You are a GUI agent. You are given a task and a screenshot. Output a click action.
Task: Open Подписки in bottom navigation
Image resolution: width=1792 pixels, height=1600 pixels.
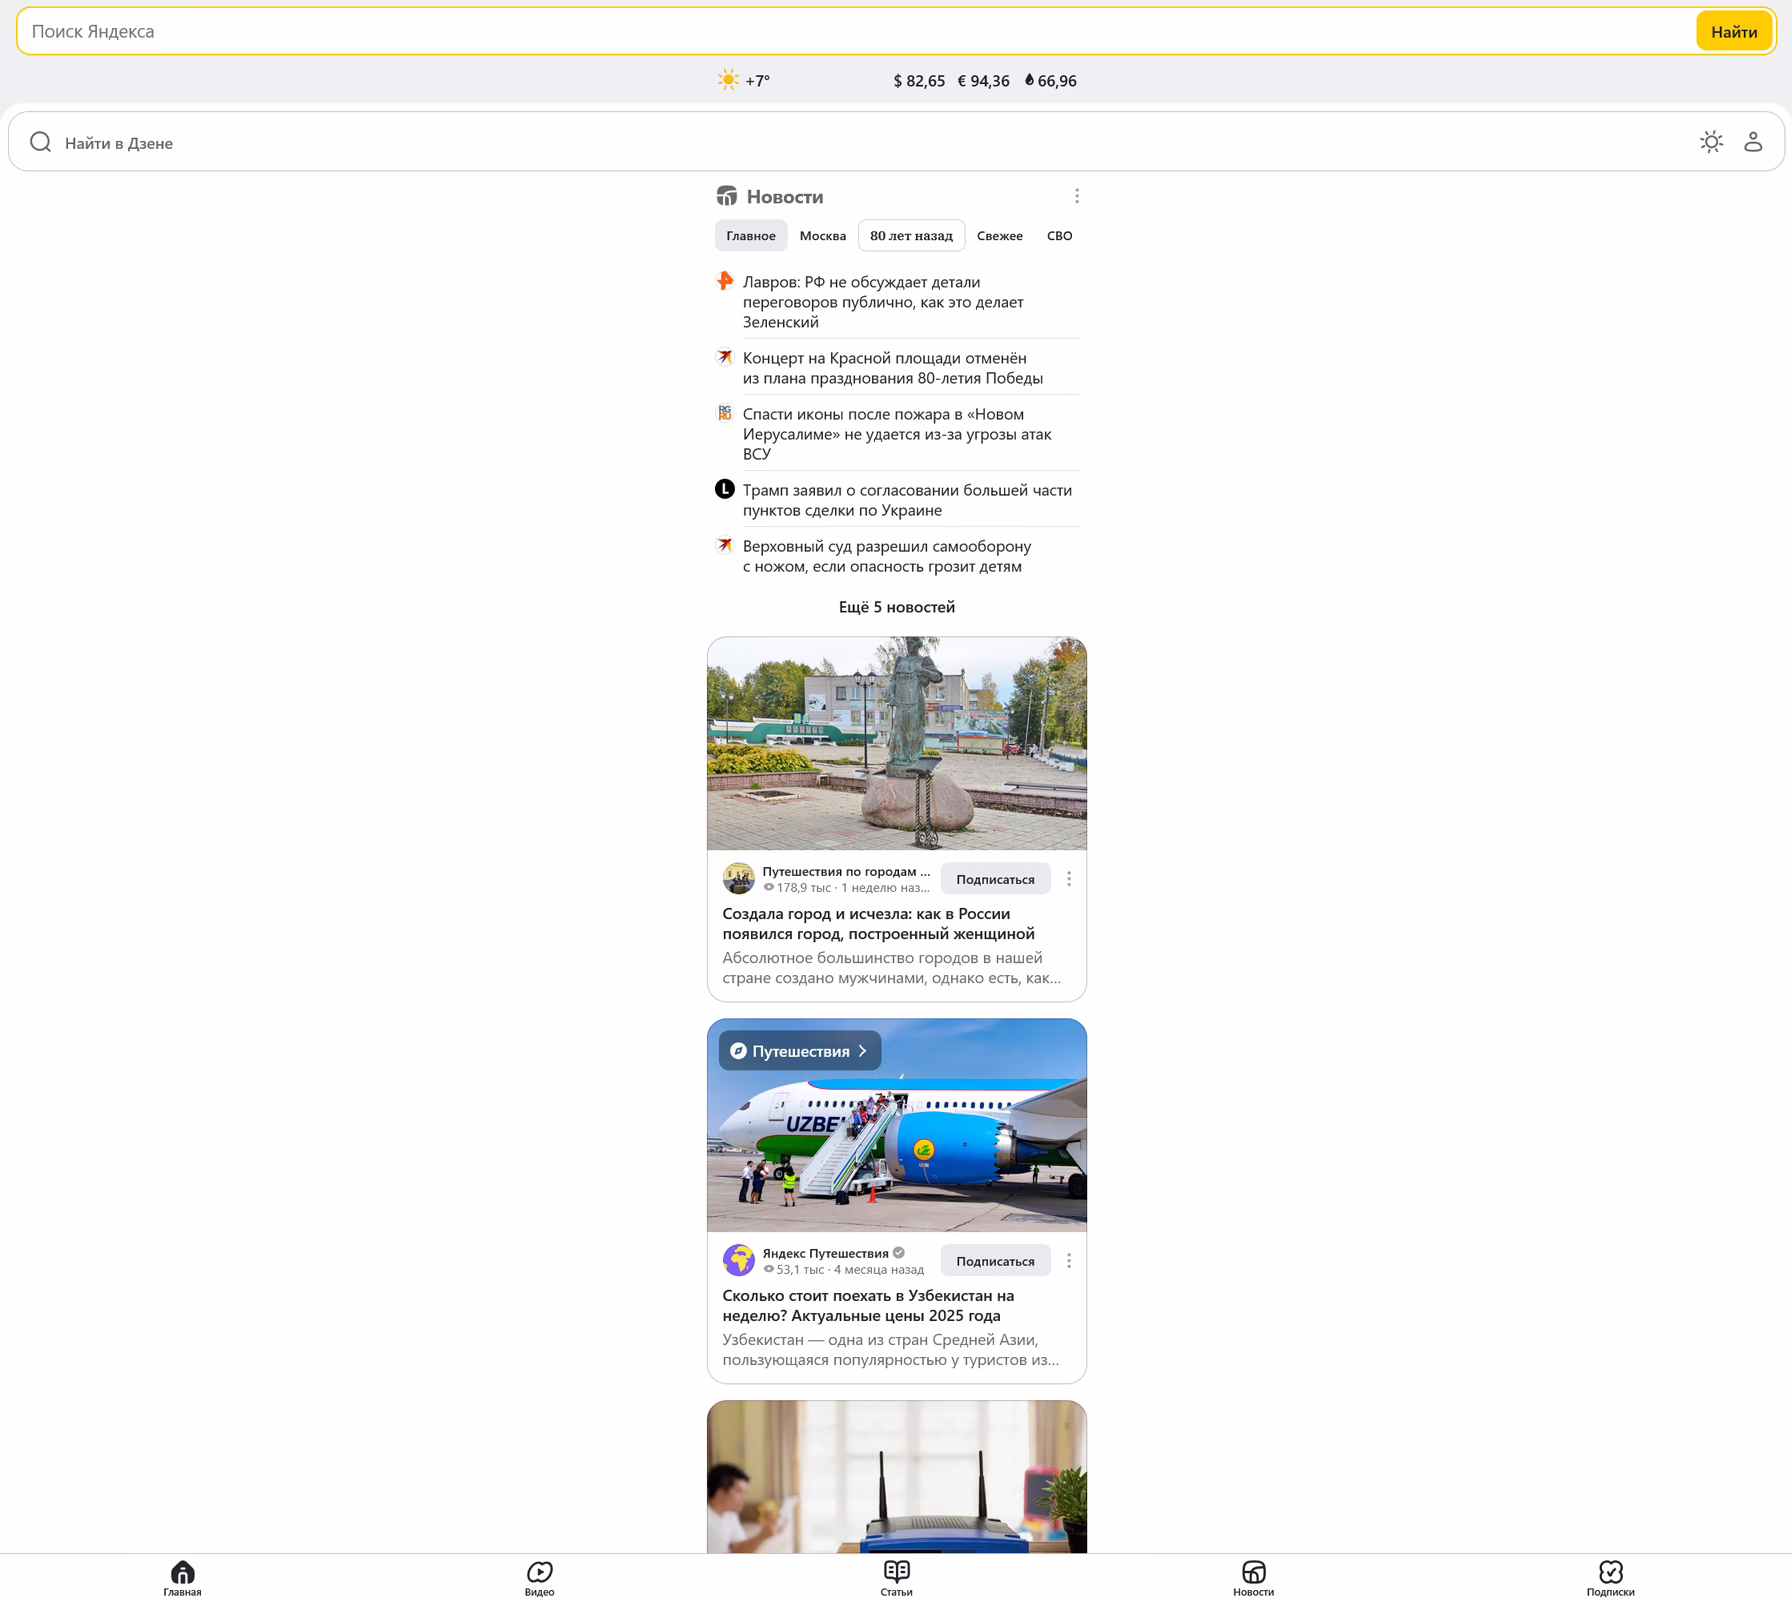coord(1610,1578)
